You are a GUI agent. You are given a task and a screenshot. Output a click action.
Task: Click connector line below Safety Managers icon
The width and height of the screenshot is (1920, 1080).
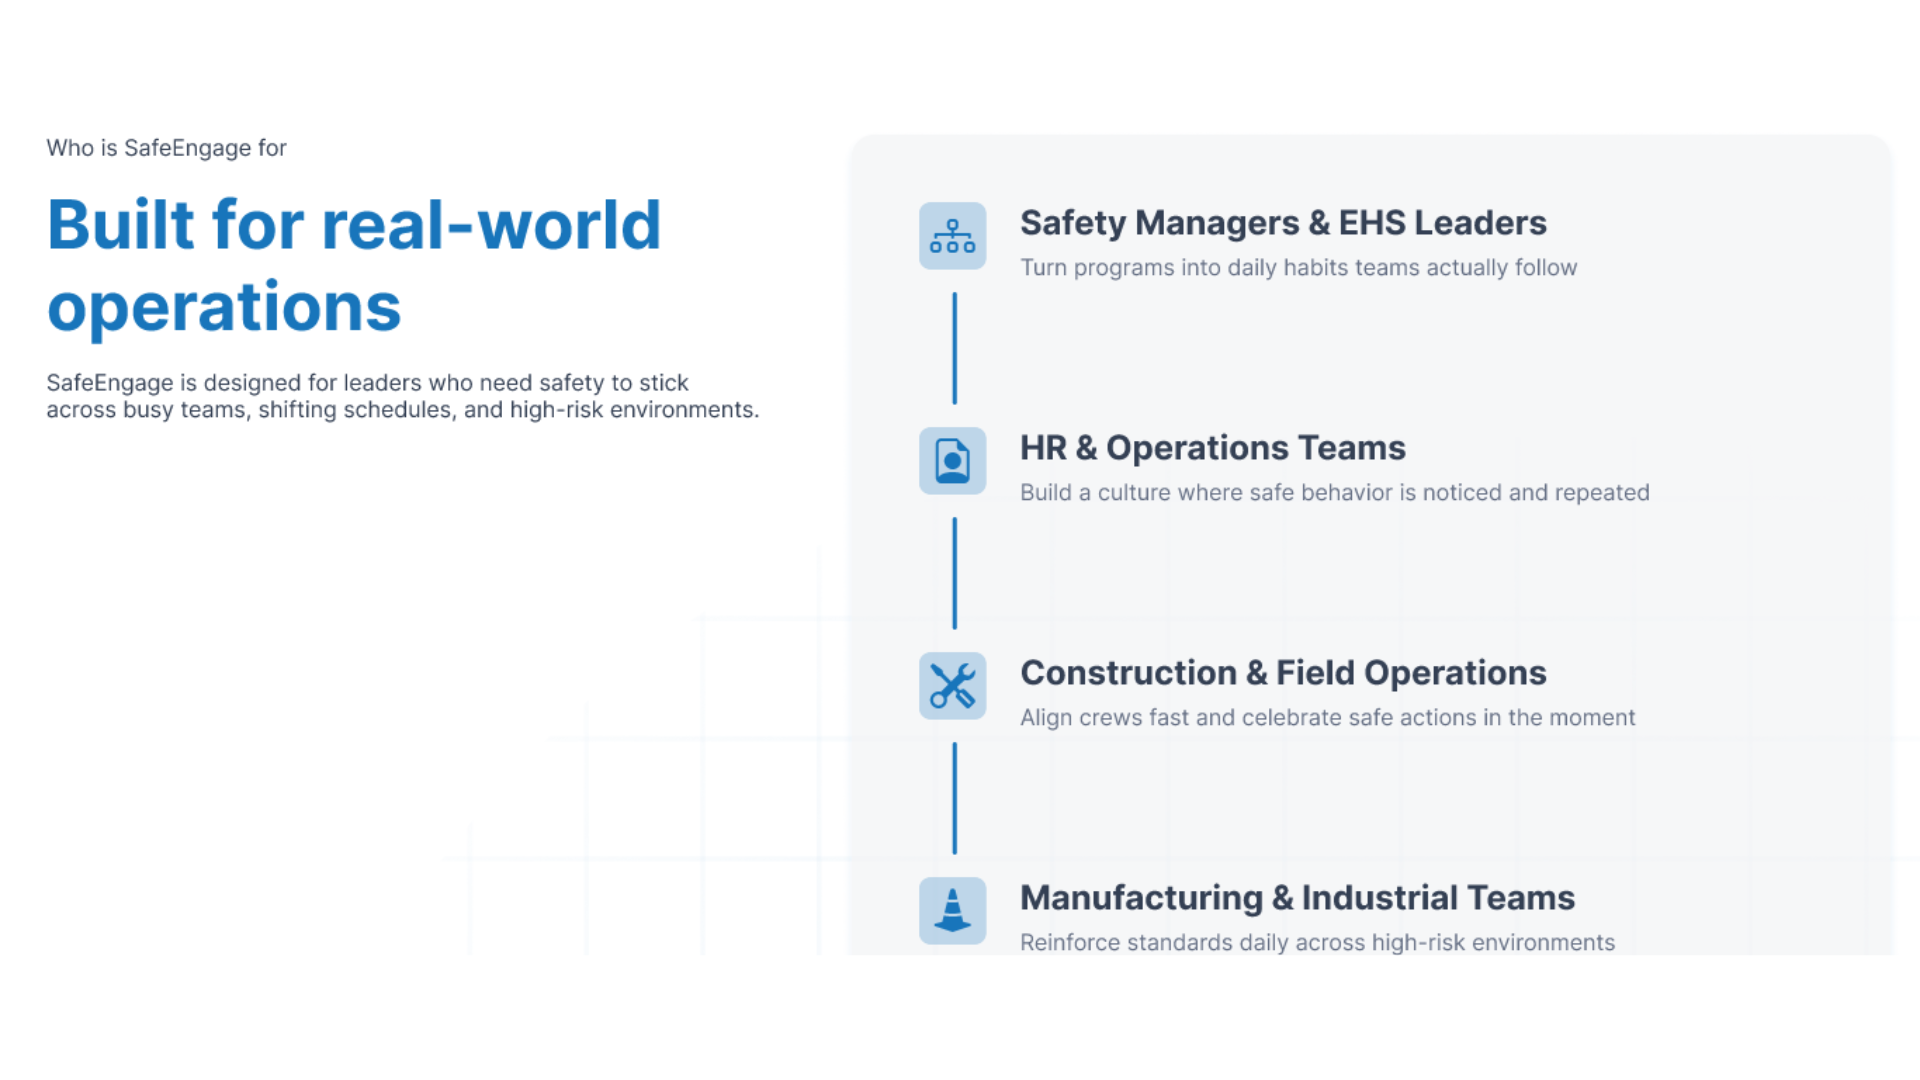[954, 348]
